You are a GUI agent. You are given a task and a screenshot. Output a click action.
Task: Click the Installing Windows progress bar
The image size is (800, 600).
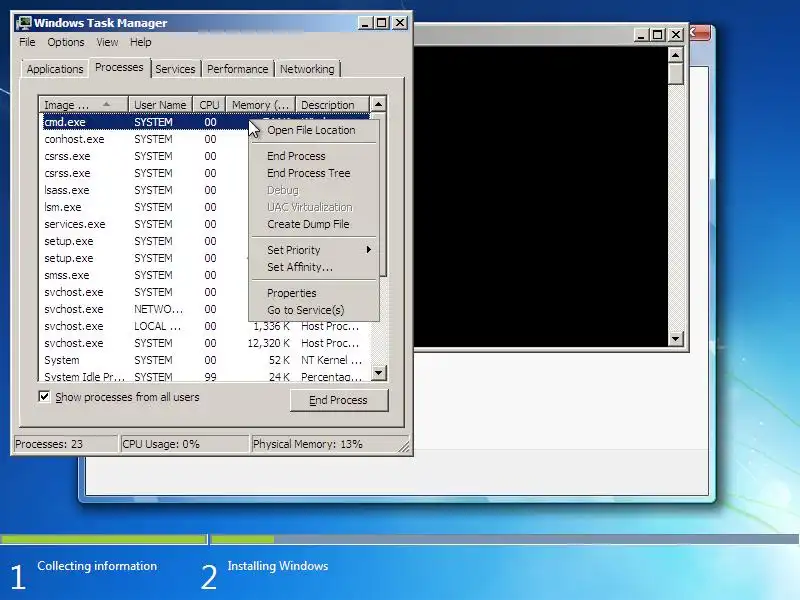[x=505, y=539]
